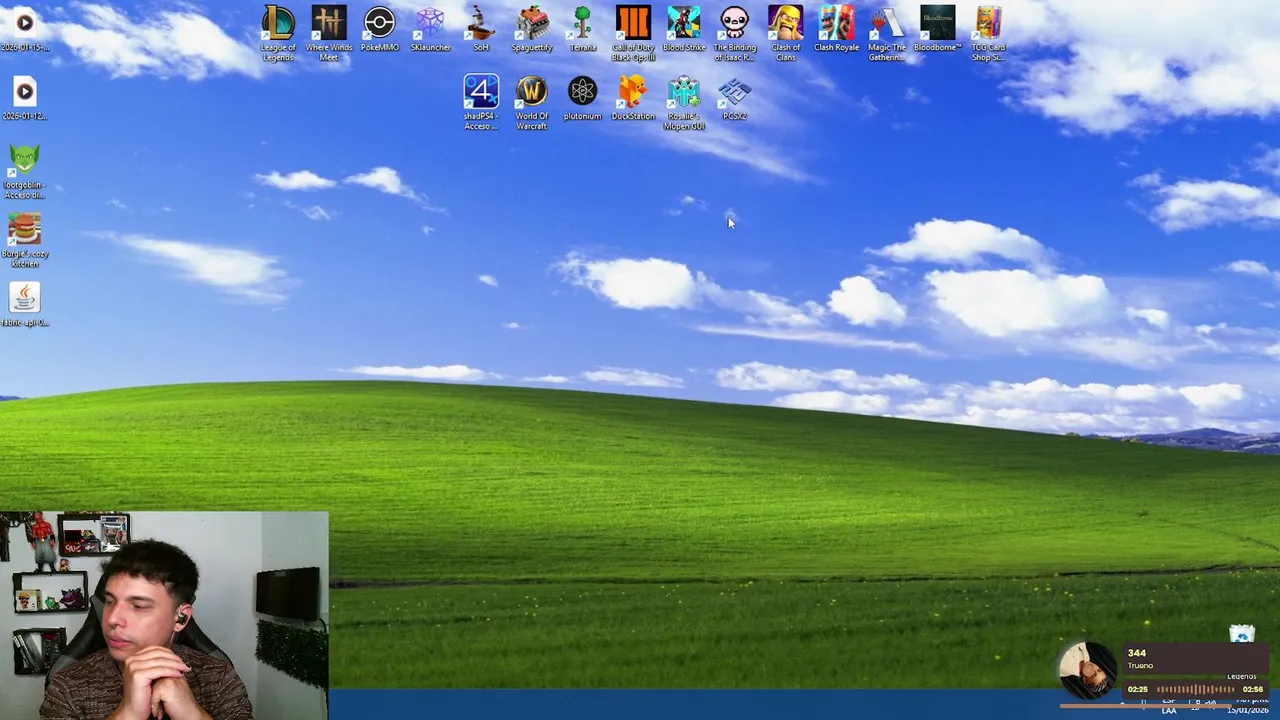Viewport: 1280px width, 720px height.
Task: Launch Call of Duty Black Ops III
Action: 633,33
